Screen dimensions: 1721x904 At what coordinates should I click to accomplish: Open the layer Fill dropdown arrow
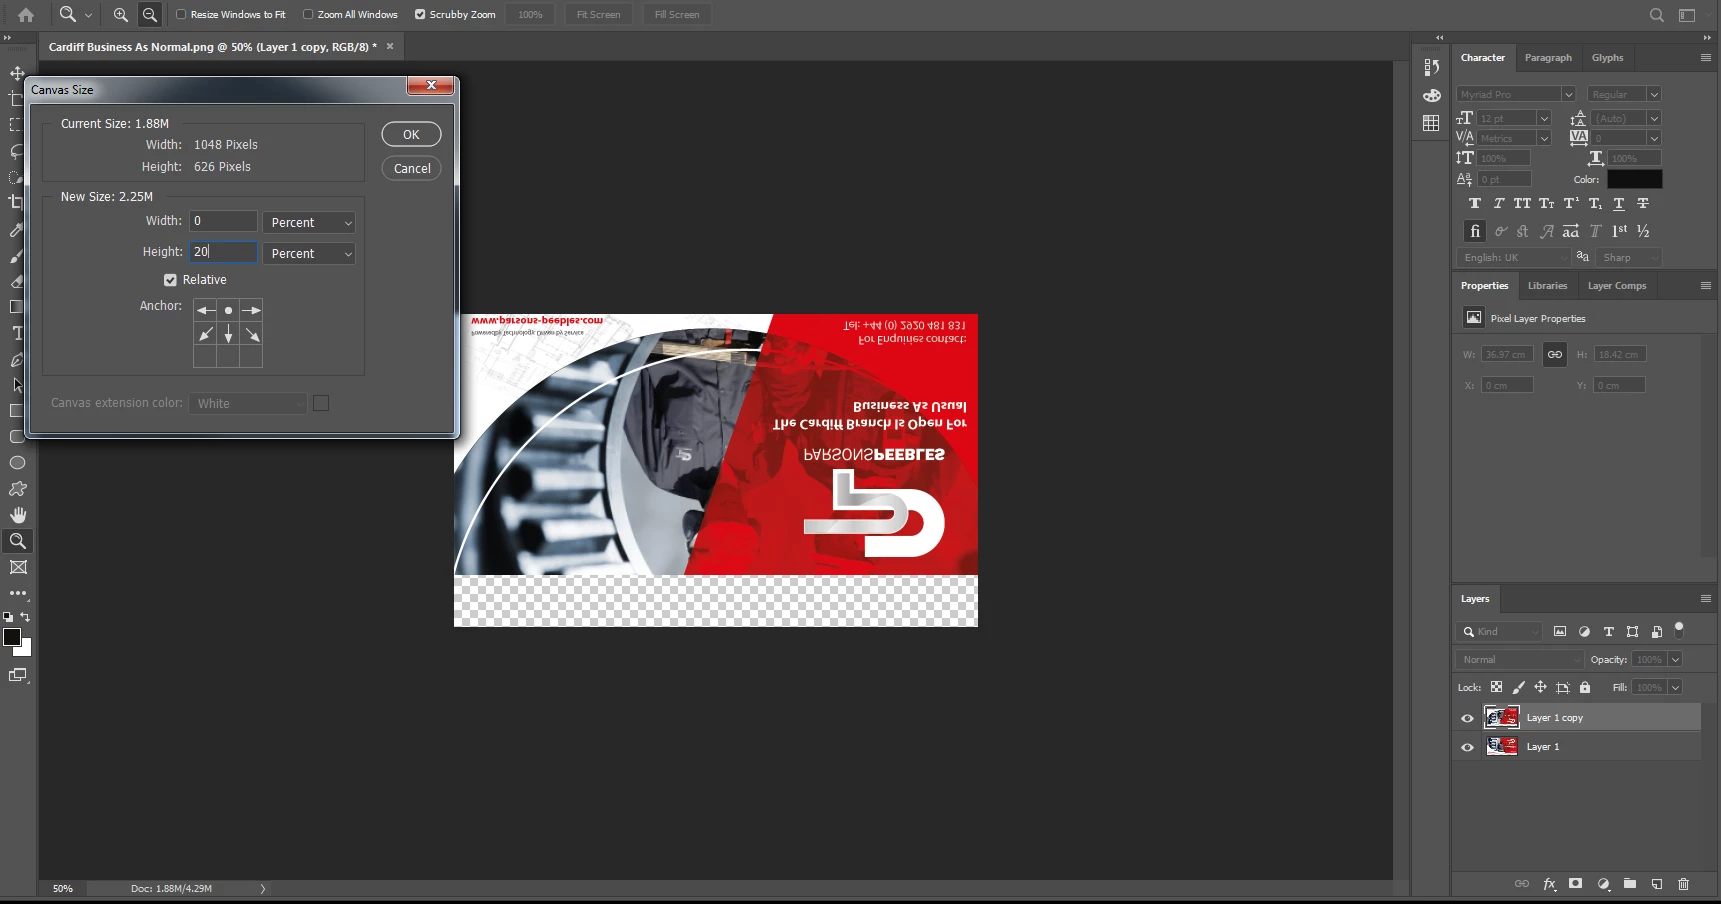pos(1675,687)
